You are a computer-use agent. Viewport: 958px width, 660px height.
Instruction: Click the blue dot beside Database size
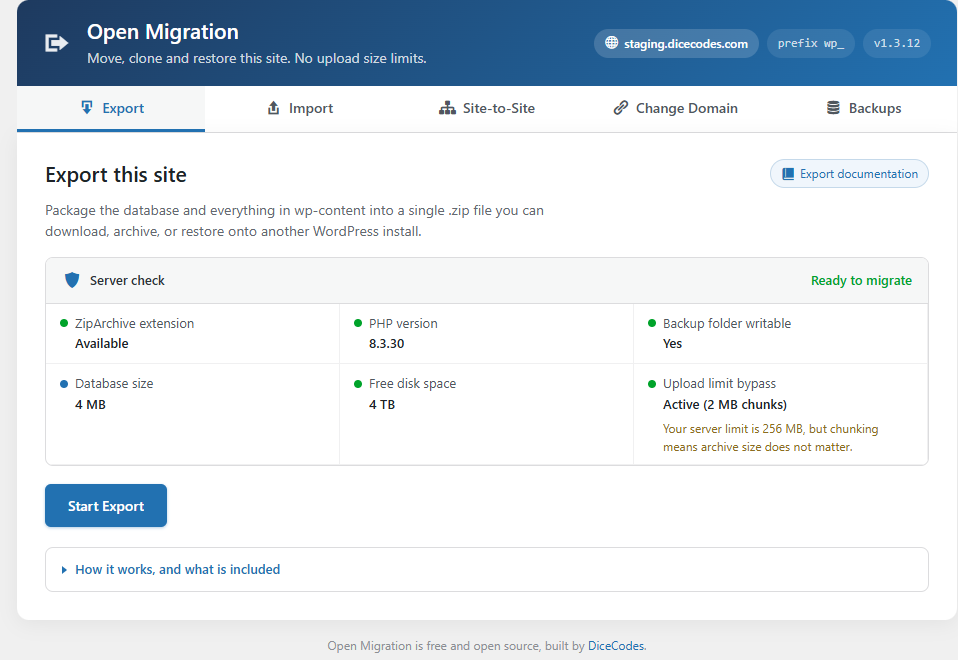pyautogui.click(x=64, y=384)
